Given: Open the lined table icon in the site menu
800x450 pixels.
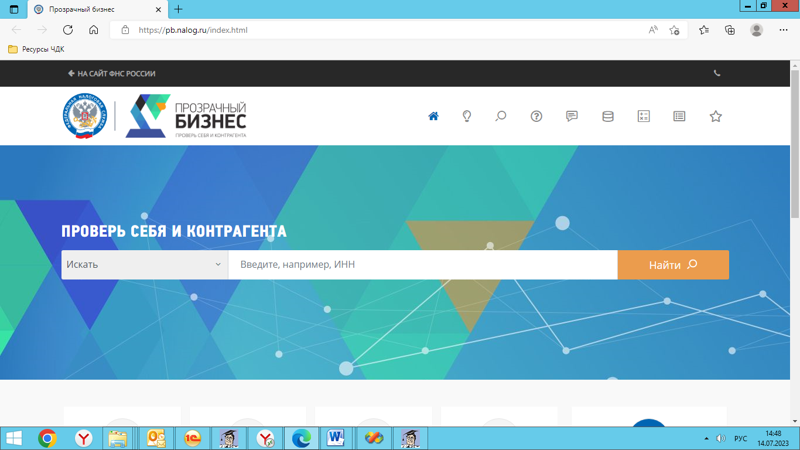Looking at the screenshot, I should [x=679, y=116].
